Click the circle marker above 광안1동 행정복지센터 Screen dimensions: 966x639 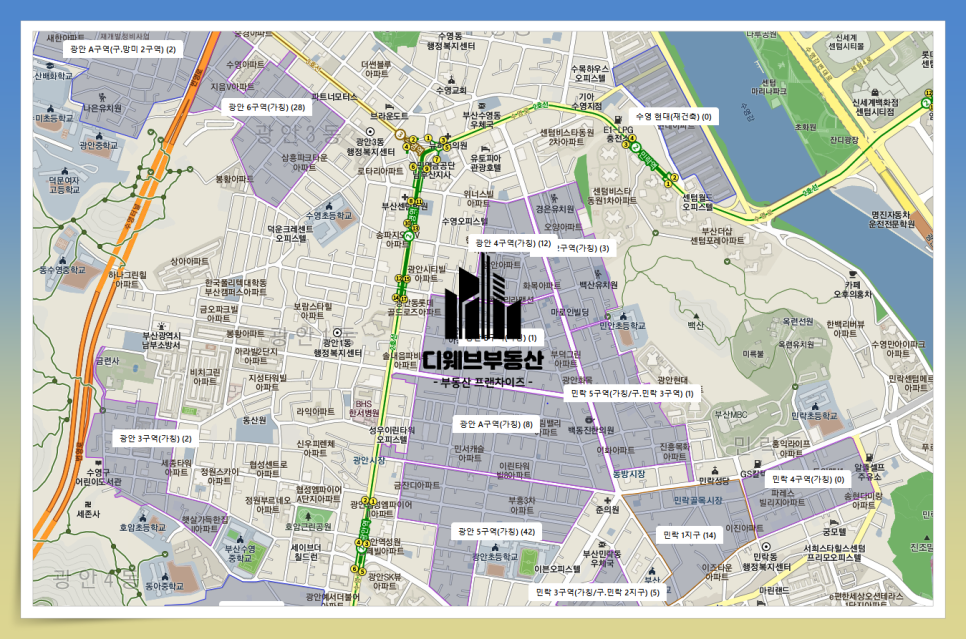click(x=337, y=333)
